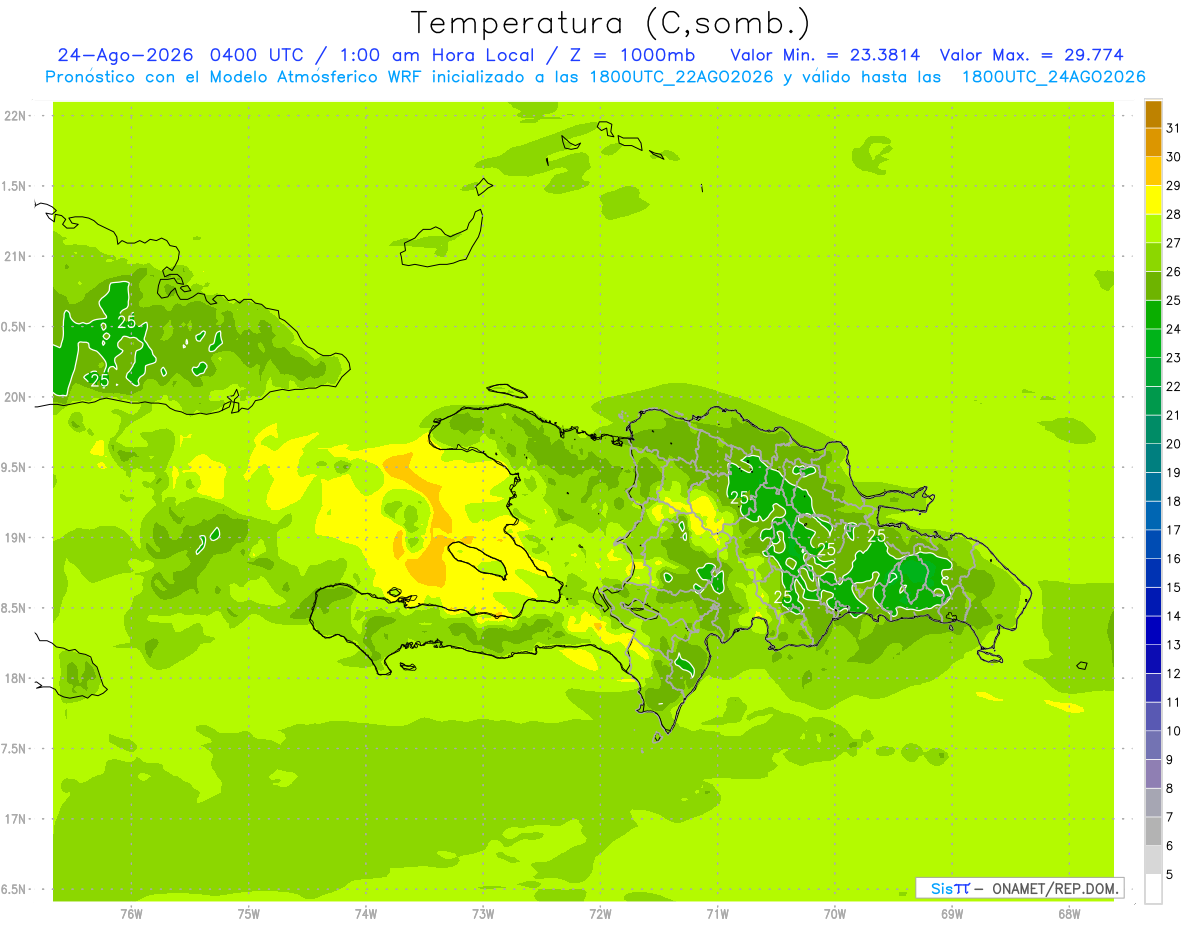The width and height of the screenshot is (1200, 927).
Task: Click the '31' label on the color scale
Action: (1174, 128)
